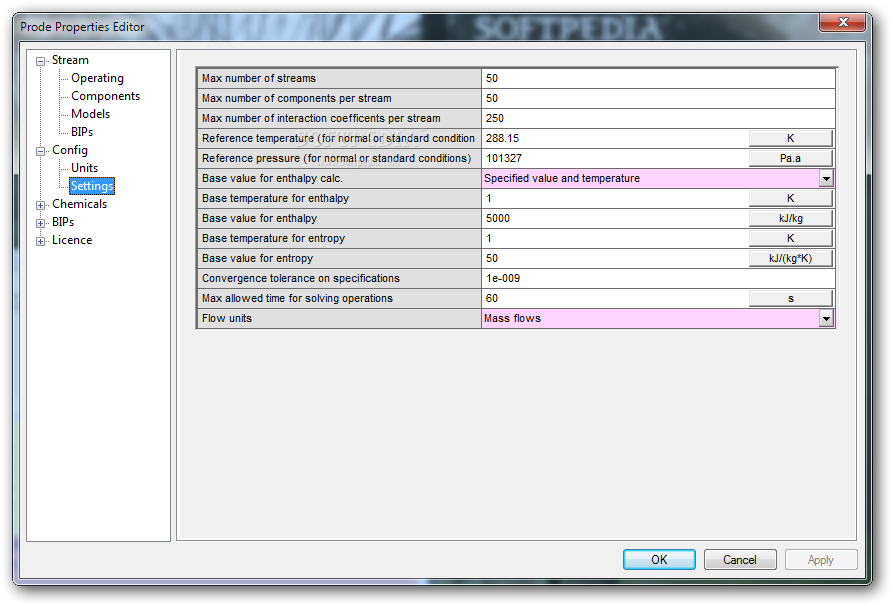893x606 pixels.
Task: Click OK to confirm settings
Action: [x=659, y=560]
